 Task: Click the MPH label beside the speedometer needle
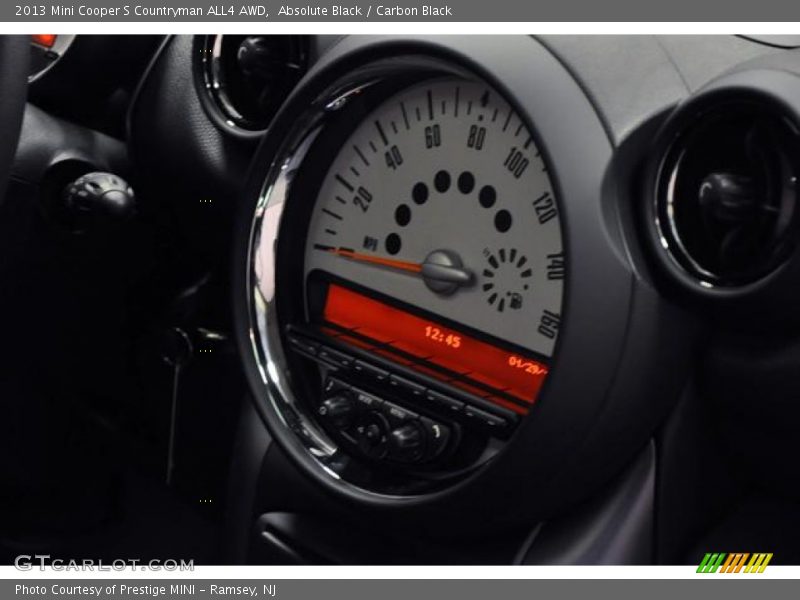point(370,243)
